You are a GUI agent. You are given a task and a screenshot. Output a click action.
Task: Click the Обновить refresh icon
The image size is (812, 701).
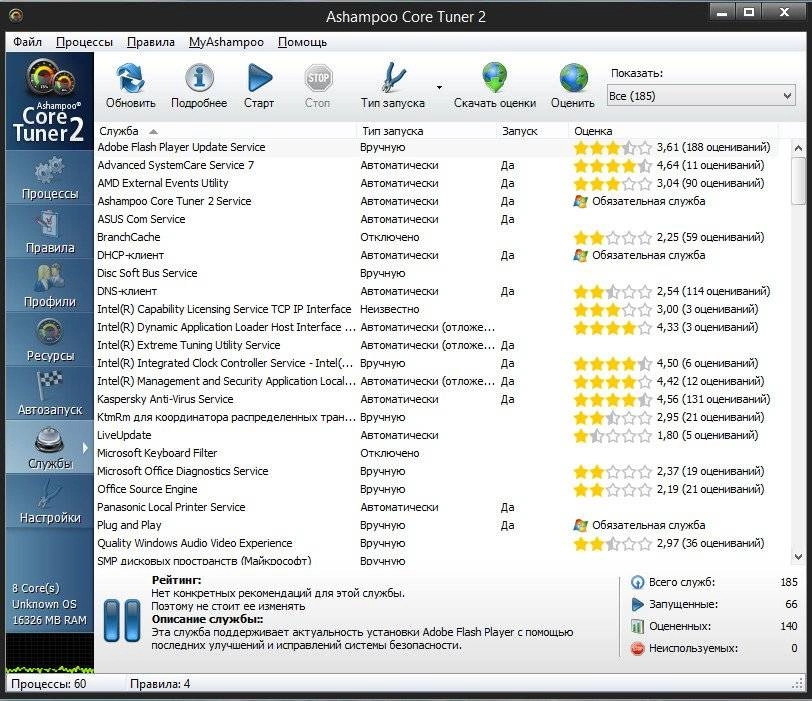130,78
